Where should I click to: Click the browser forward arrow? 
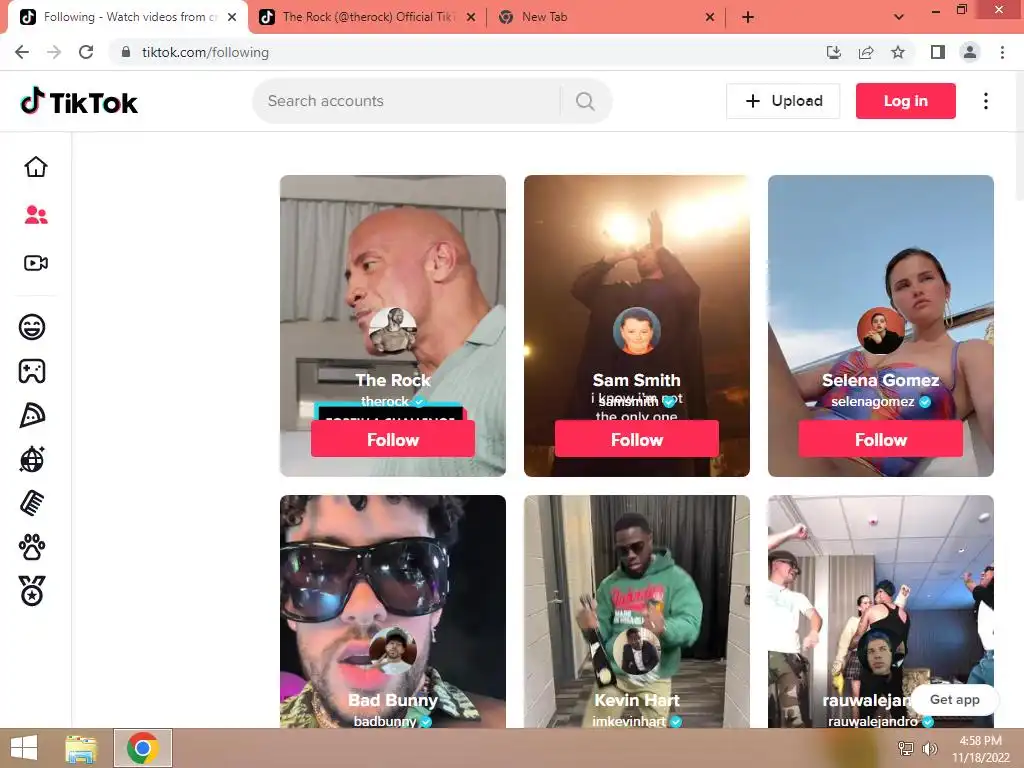[x=54, y=52]
